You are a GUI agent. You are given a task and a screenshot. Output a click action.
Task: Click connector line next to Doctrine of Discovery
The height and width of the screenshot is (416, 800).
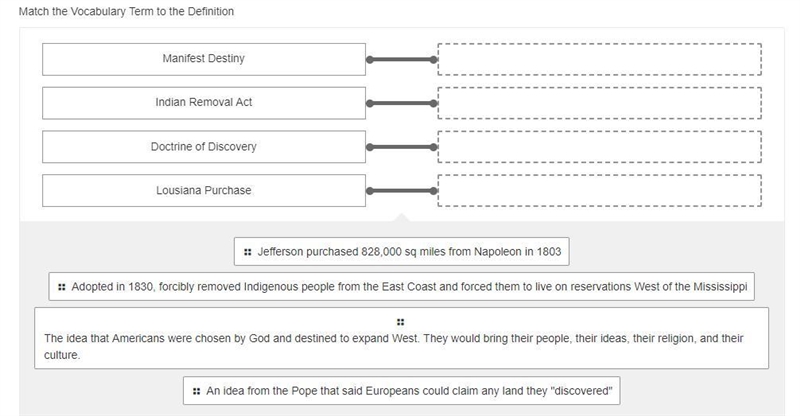coord(402,147)
